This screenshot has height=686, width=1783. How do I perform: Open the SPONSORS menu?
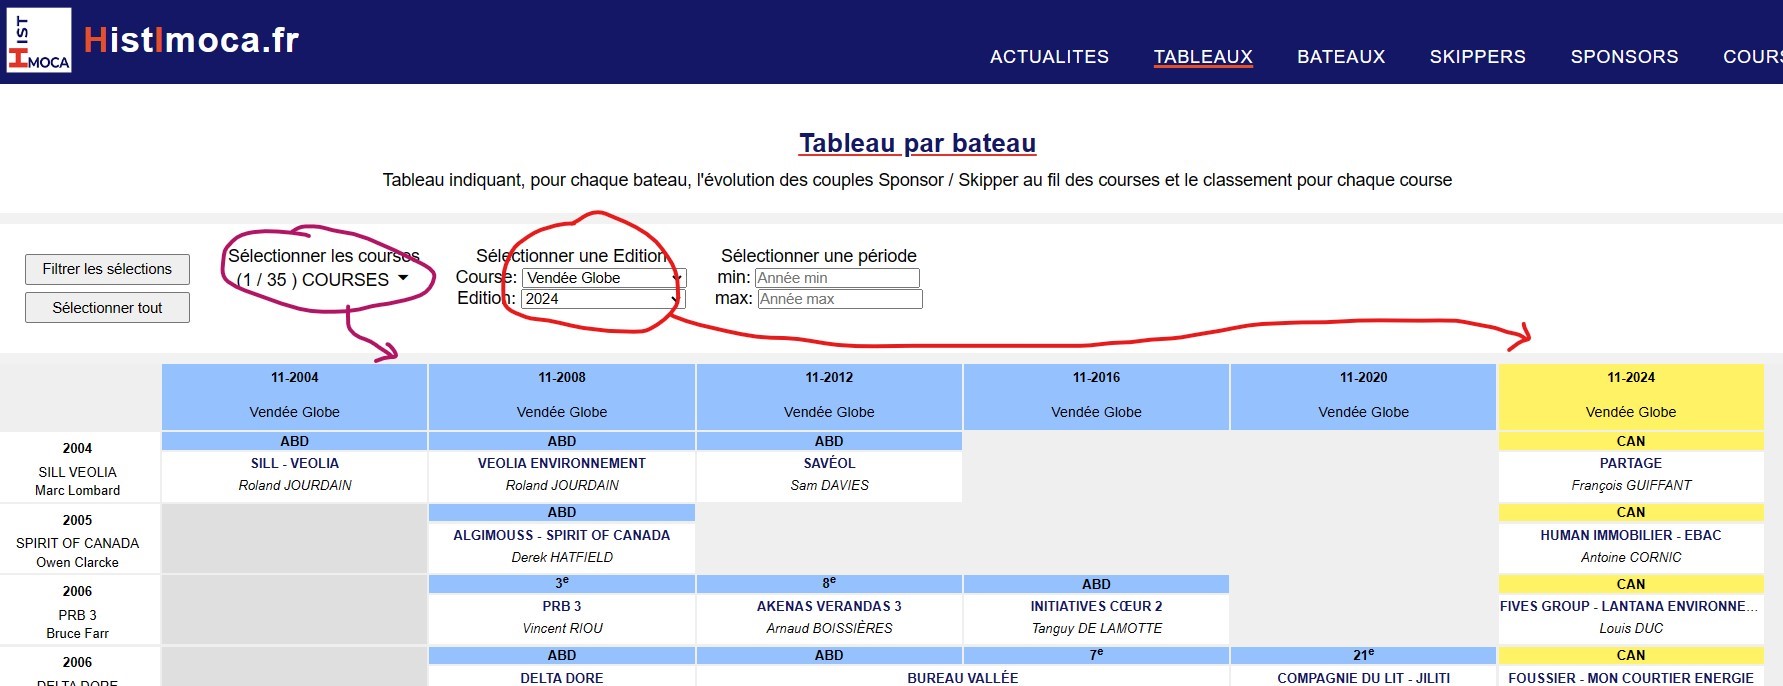click(1624, 57)
